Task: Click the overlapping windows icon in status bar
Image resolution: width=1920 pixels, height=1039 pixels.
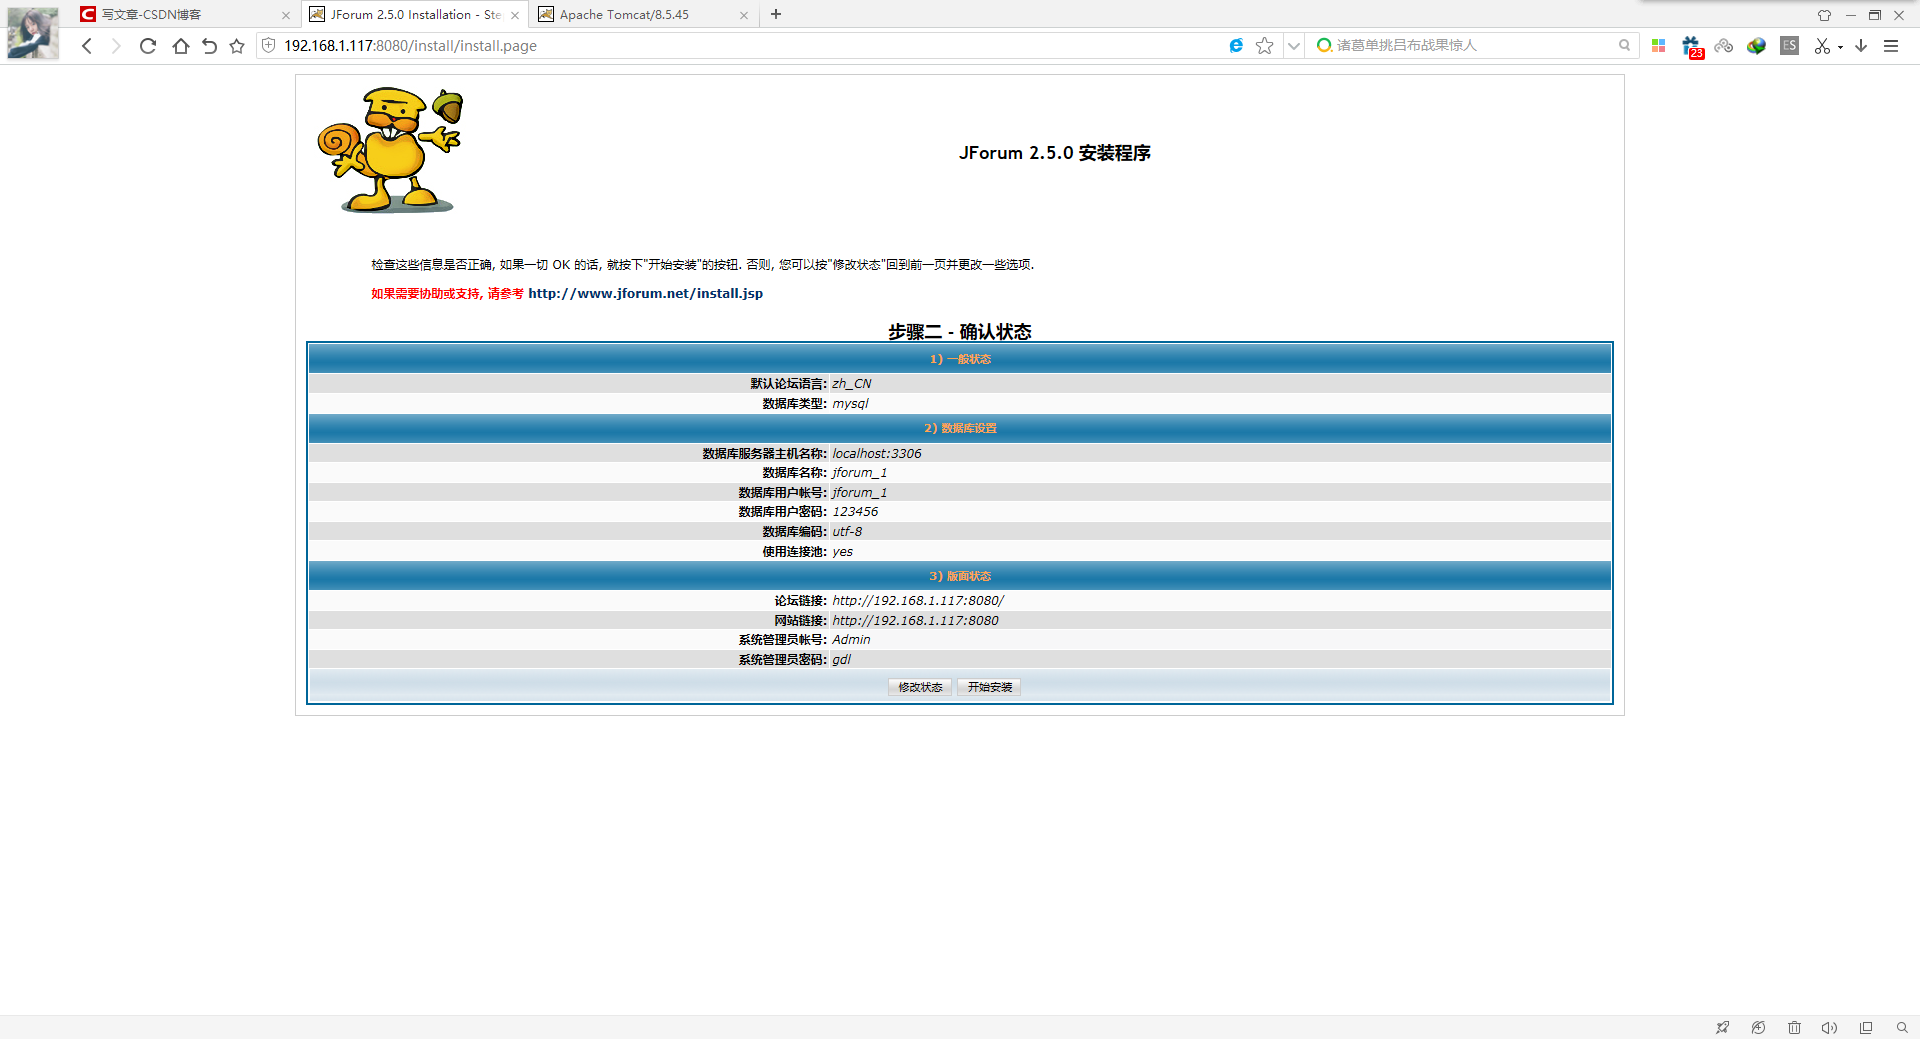Action: [1866, 1027]
